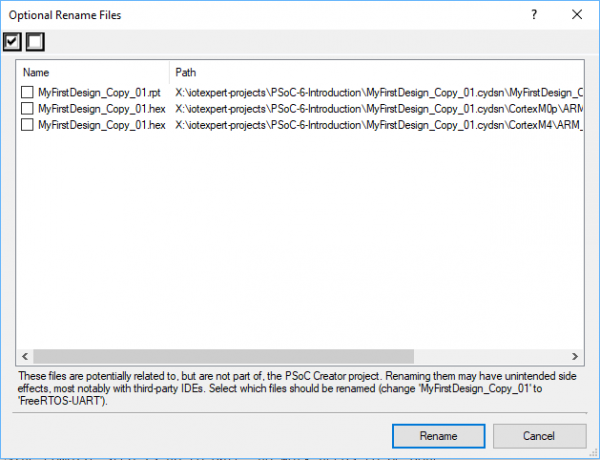Click the horizontal scrollbar left arrow
Viewport: 600px width, 460px height.
tap(24, 356)
